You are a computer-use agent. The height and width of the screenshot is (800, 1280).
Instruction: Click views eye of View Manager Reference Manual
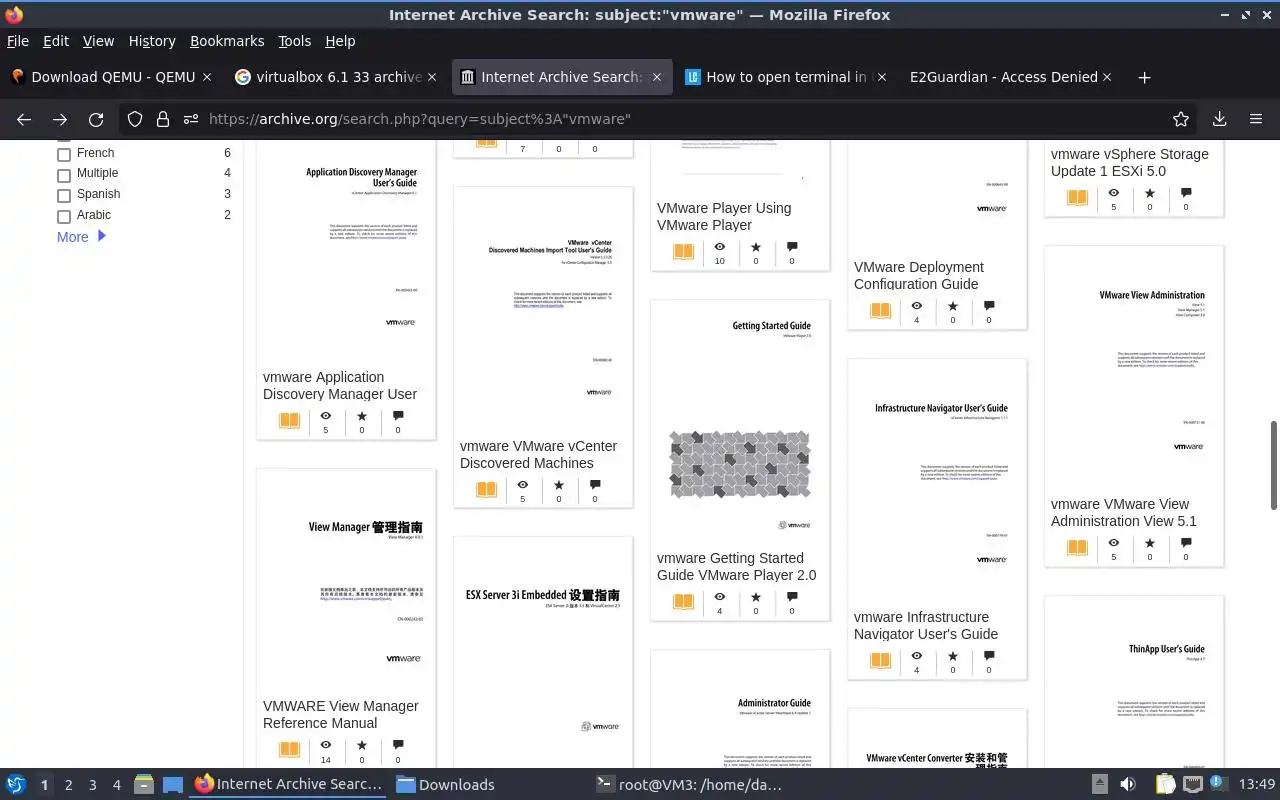pos(325,745)
